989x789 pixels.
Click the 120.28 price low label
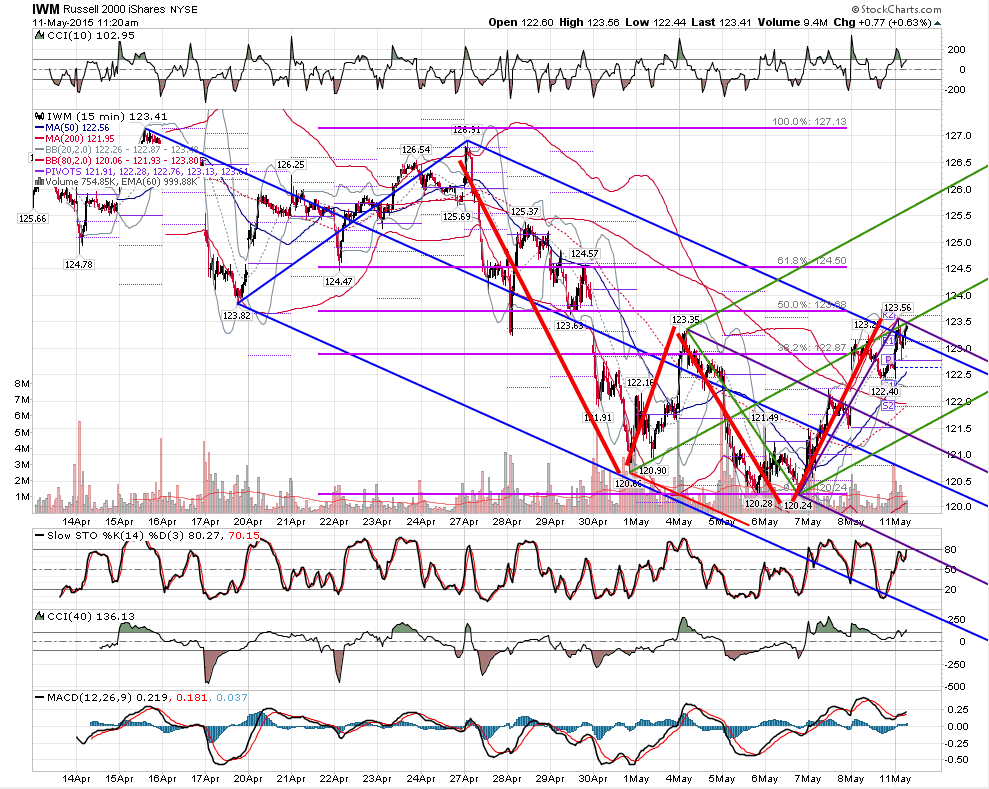coord(759,503)
